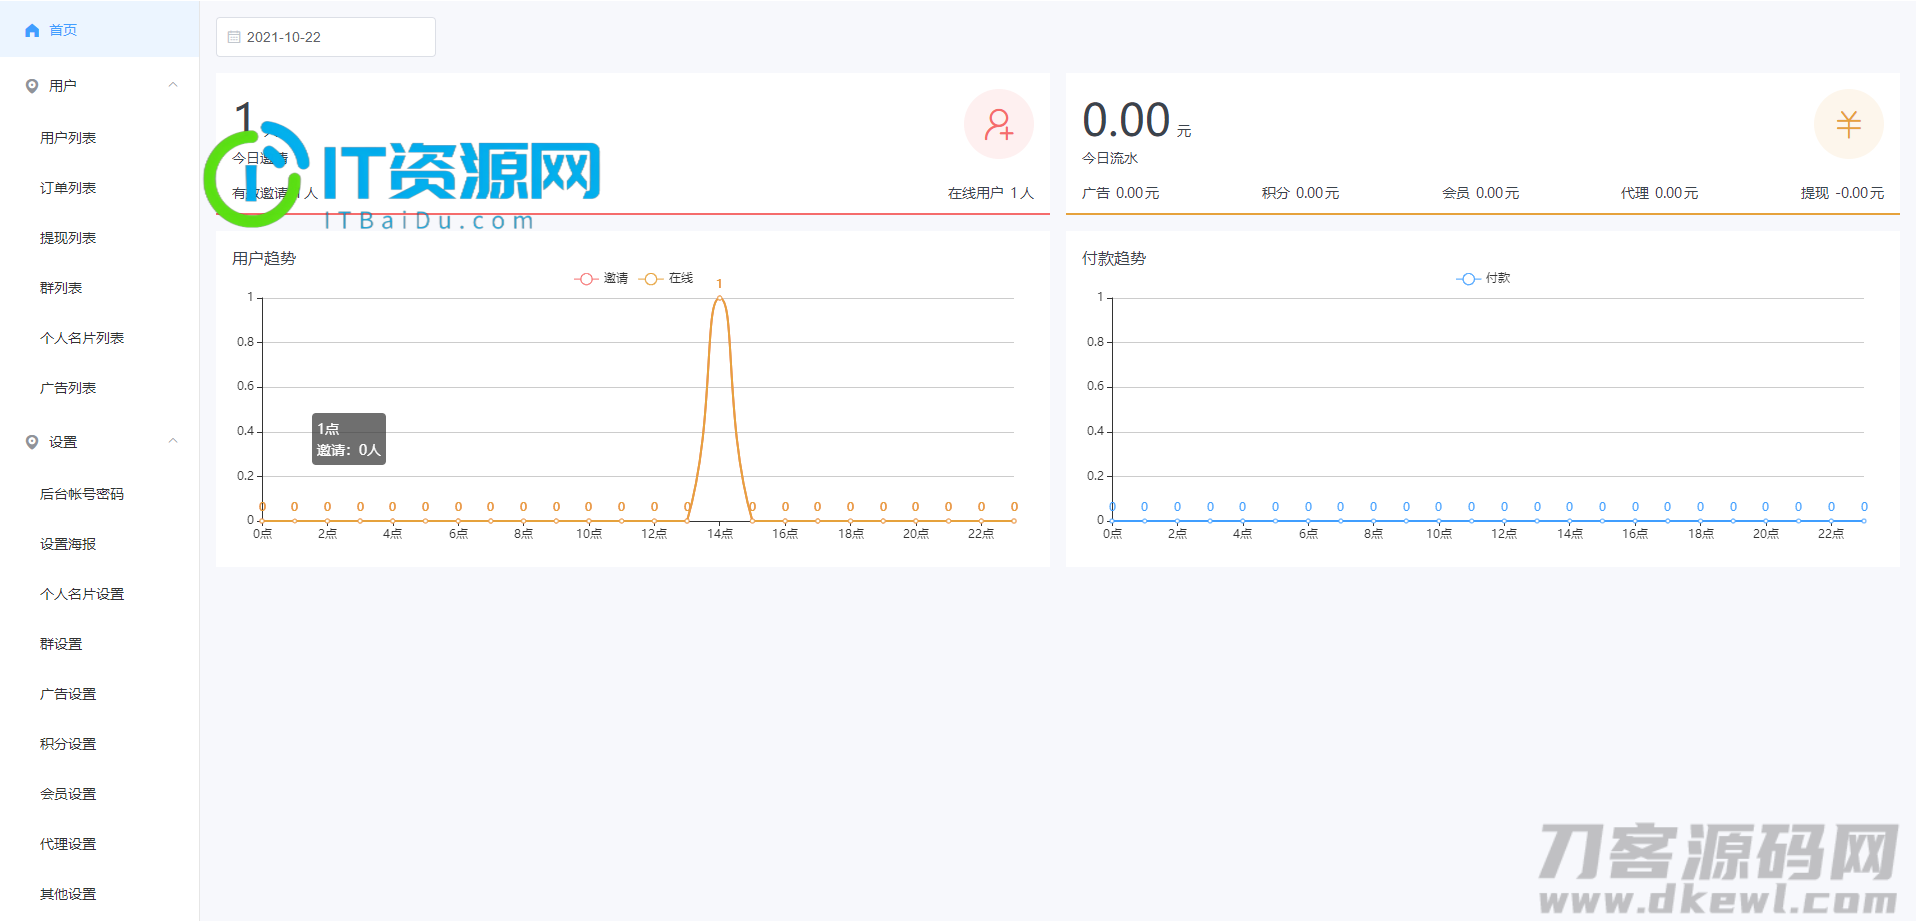1916x921 pixels.
Task: Click the location pin icon beside 设置
Action: tap(32, 442)
